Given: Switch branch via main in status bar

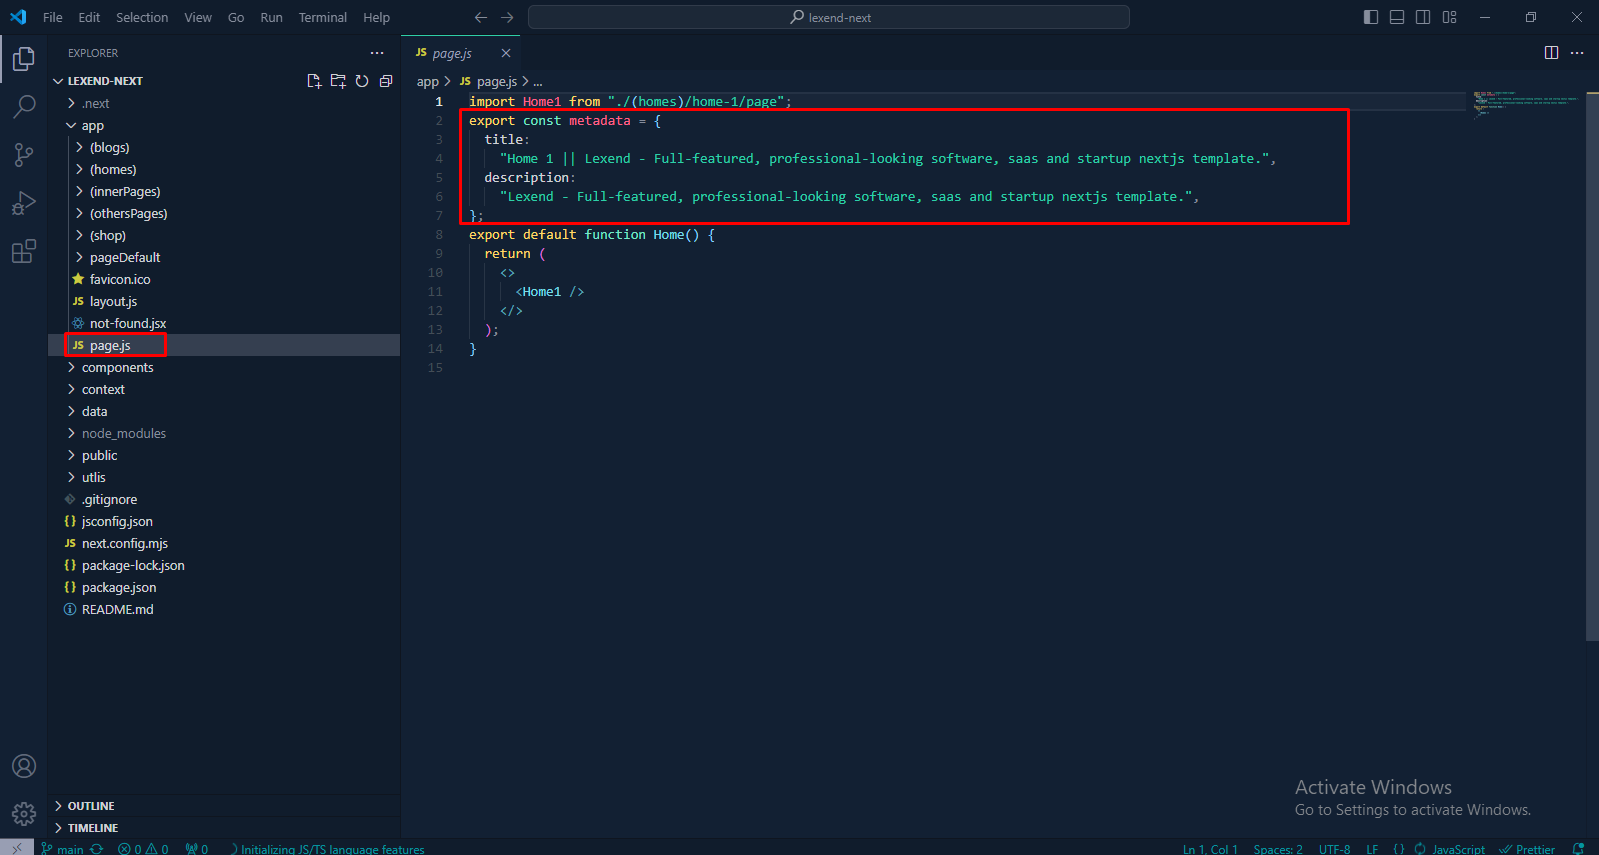Looking at the screenshot, I should point(63,849).
